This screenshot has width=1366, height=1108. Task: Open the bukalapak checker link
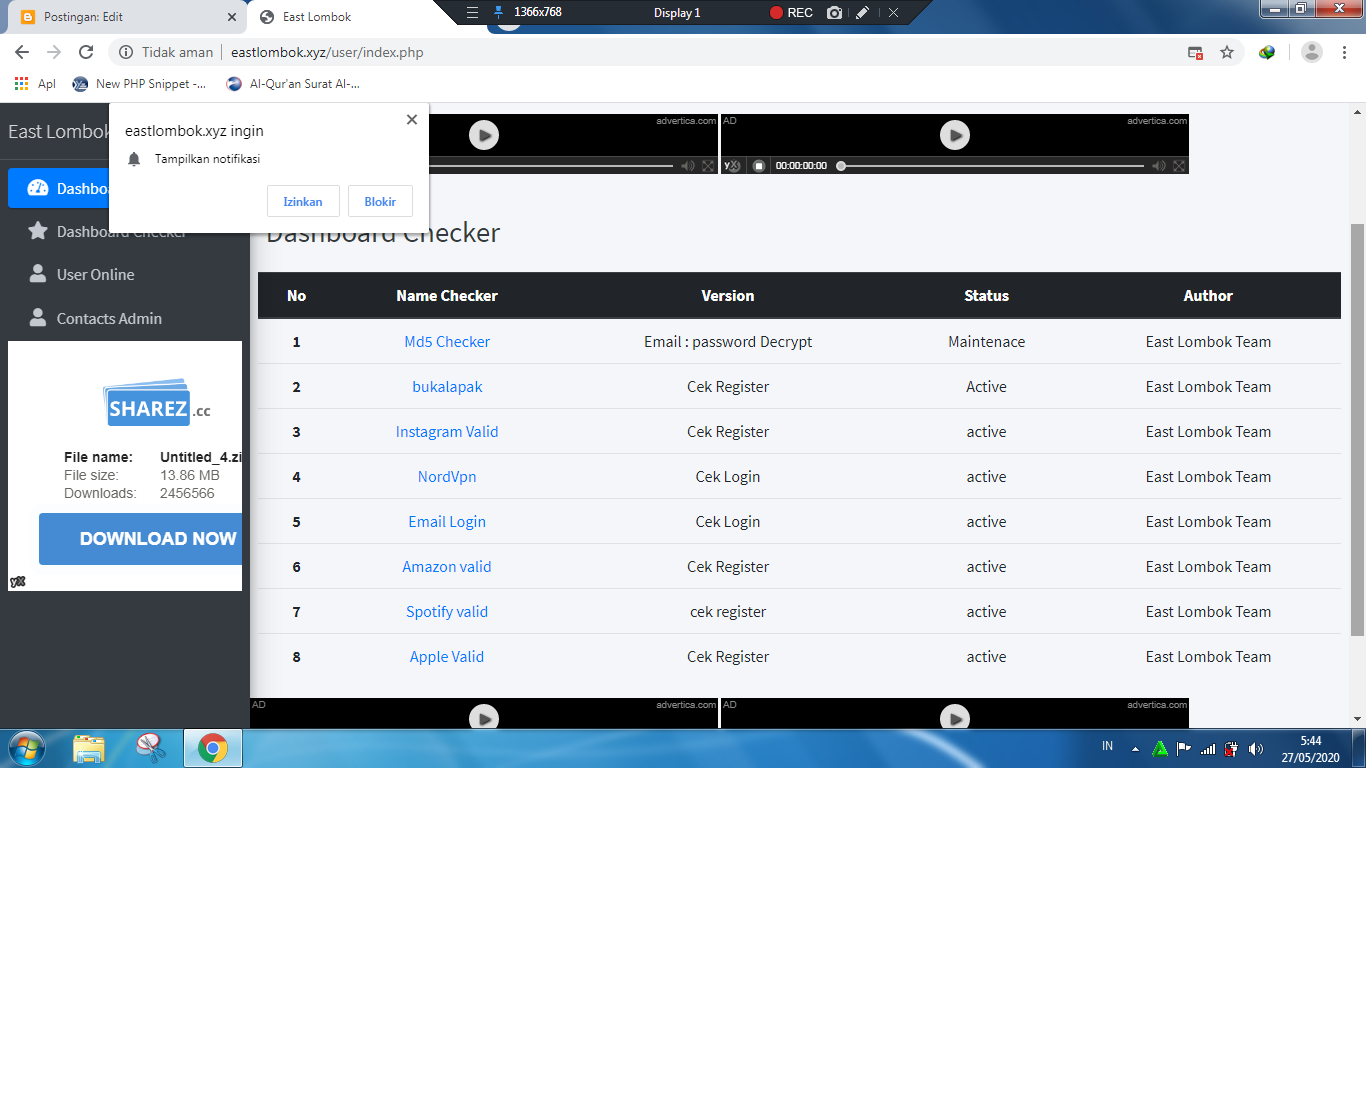click(447, 387)
